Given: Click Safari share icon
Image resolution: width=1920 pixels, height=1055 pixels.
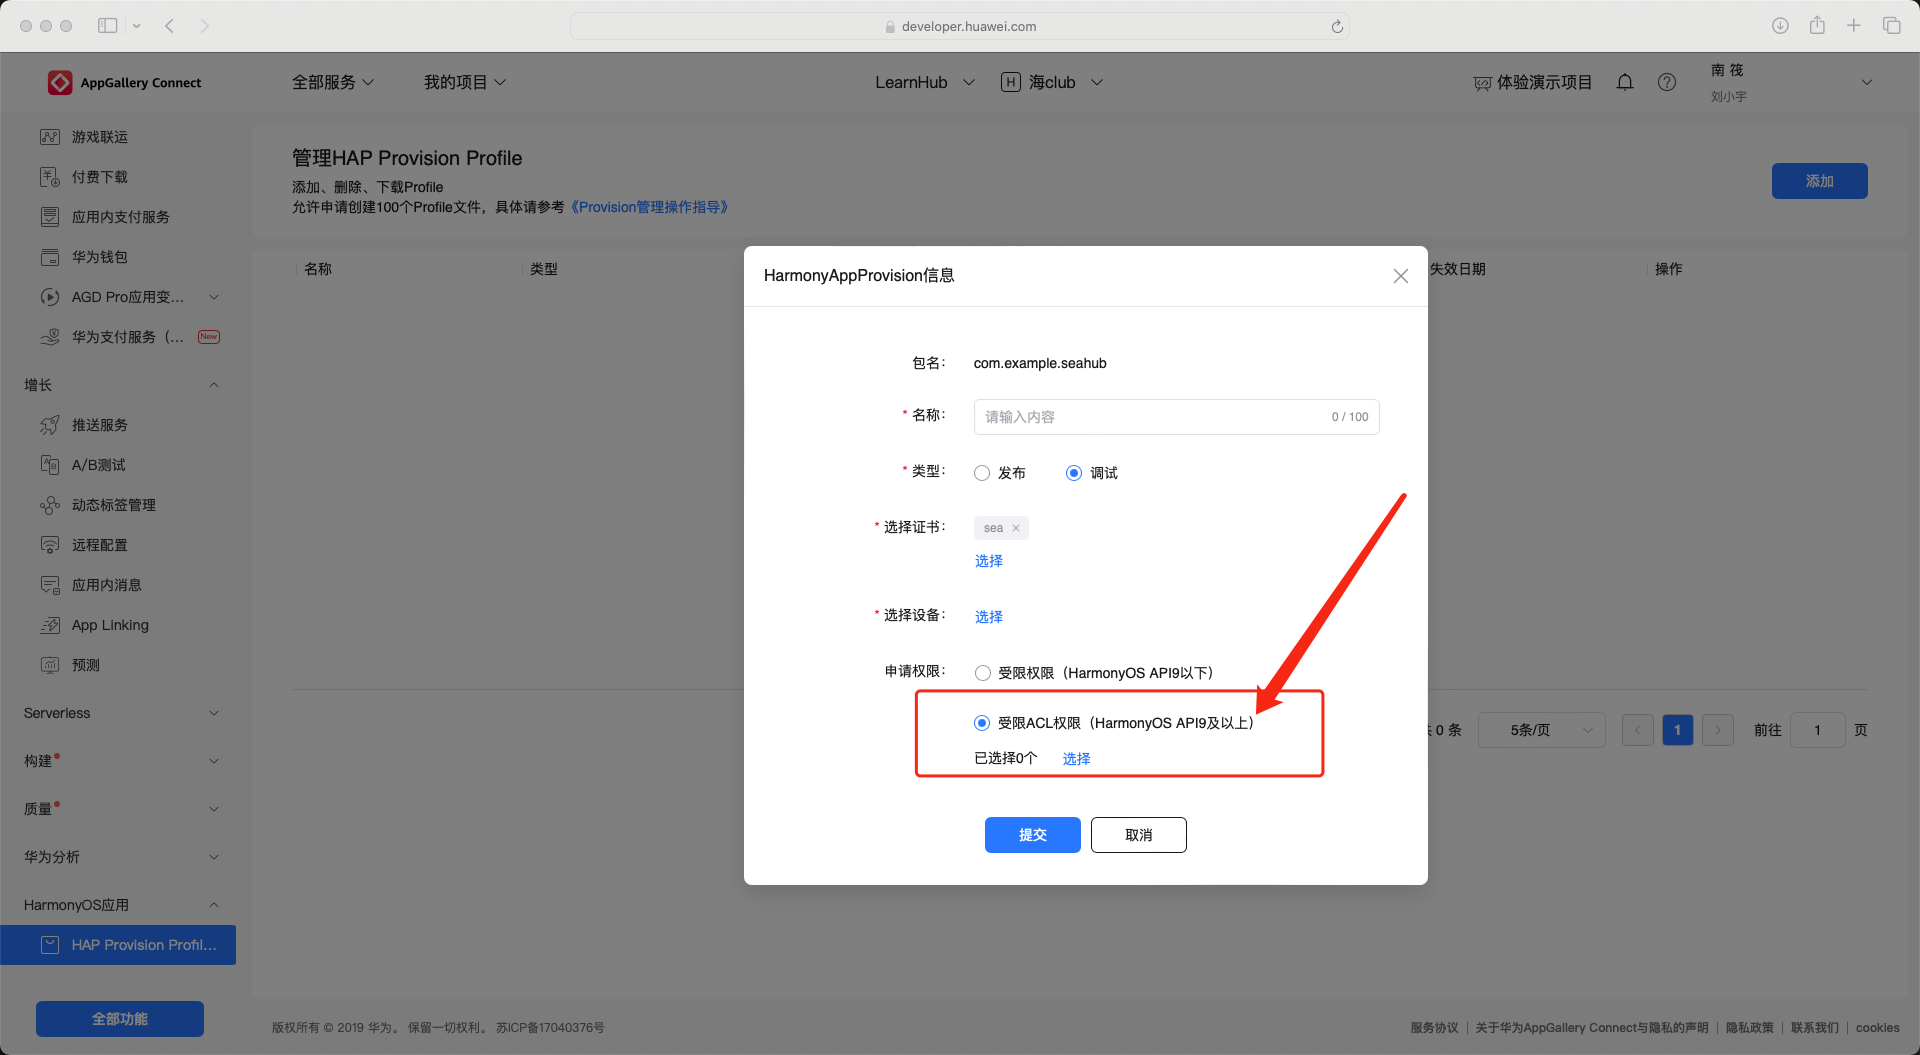Looking at the screenshot, I should tap(1817, 25).
